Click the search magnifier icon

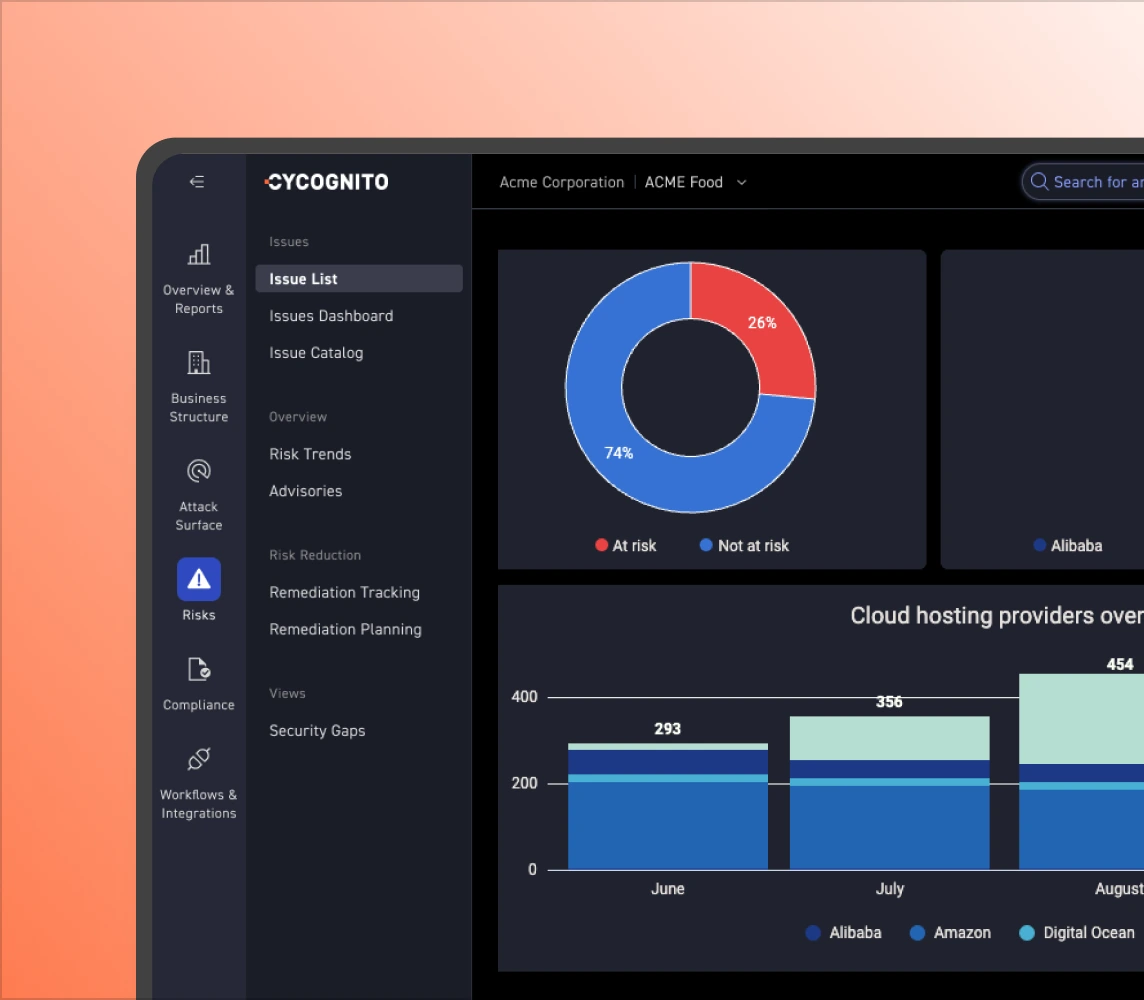1039,182
